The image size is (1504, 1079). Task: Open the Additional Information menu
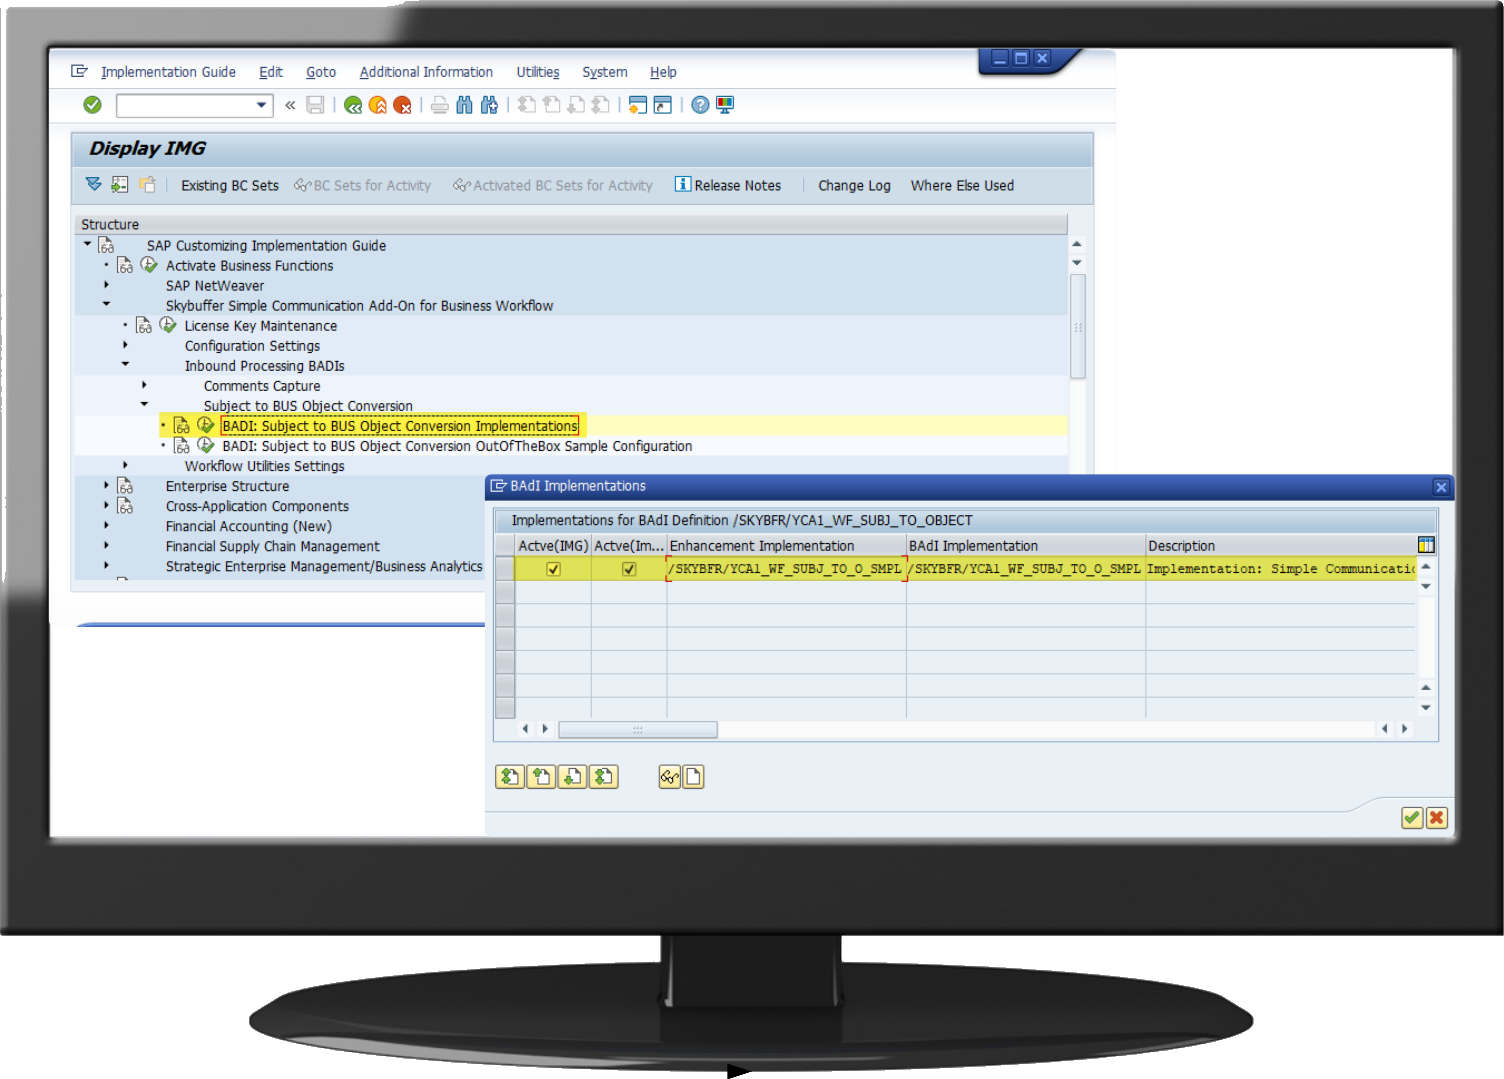(426, 72)
